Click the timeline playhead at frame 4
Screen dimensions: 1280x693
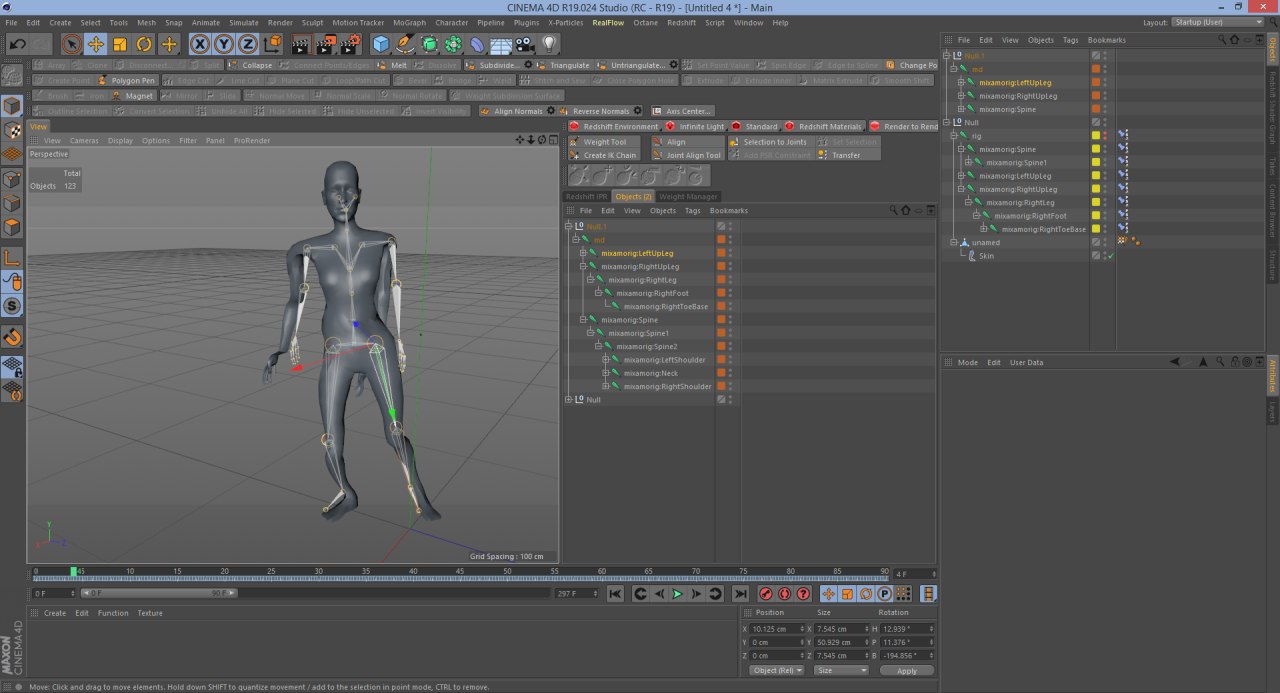73,572
